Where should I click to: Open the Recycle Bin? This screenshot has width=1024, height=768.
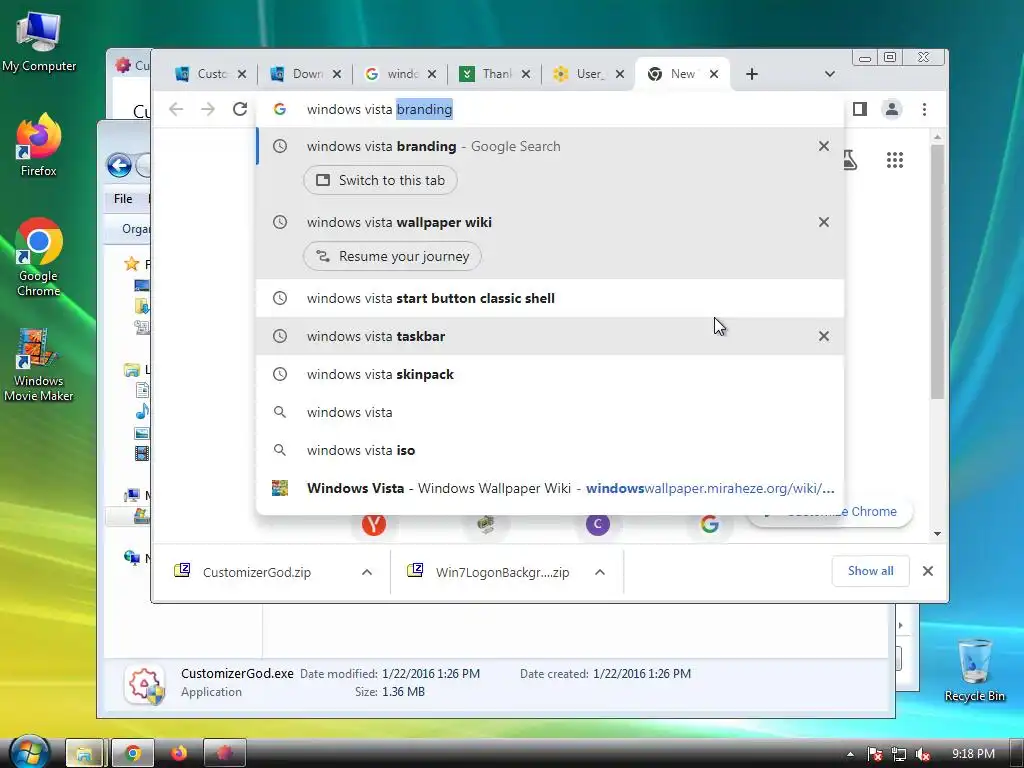(974, 670)
